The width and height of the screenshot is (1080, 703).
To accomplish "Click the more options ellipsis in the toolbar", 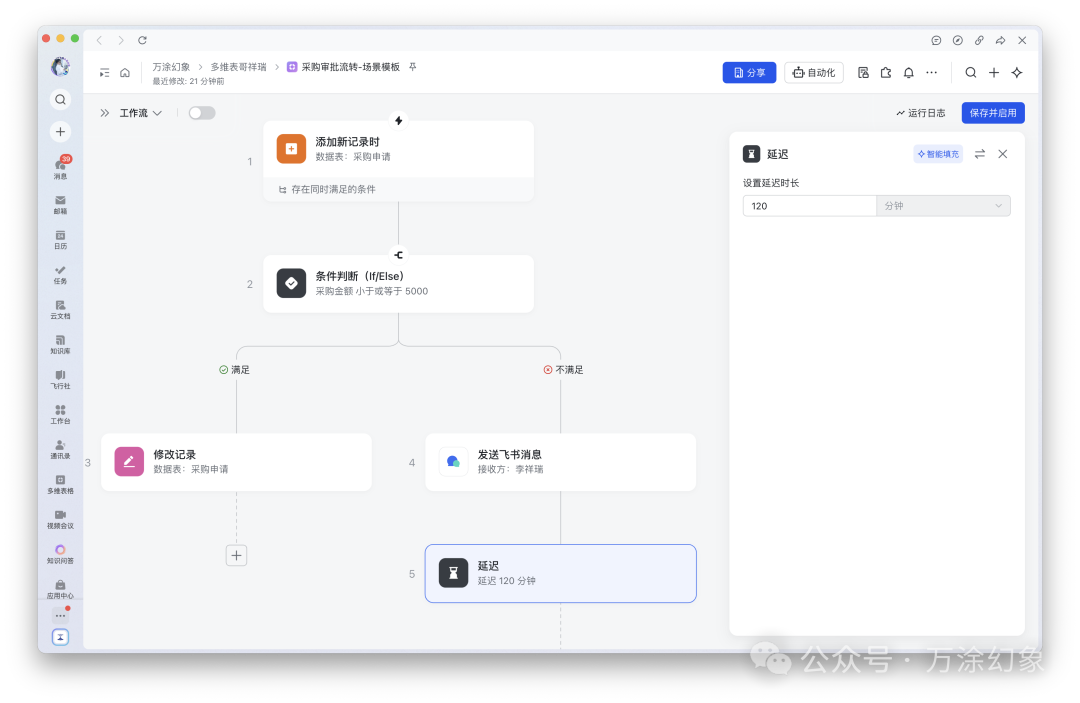I will (x=931, y=72).
